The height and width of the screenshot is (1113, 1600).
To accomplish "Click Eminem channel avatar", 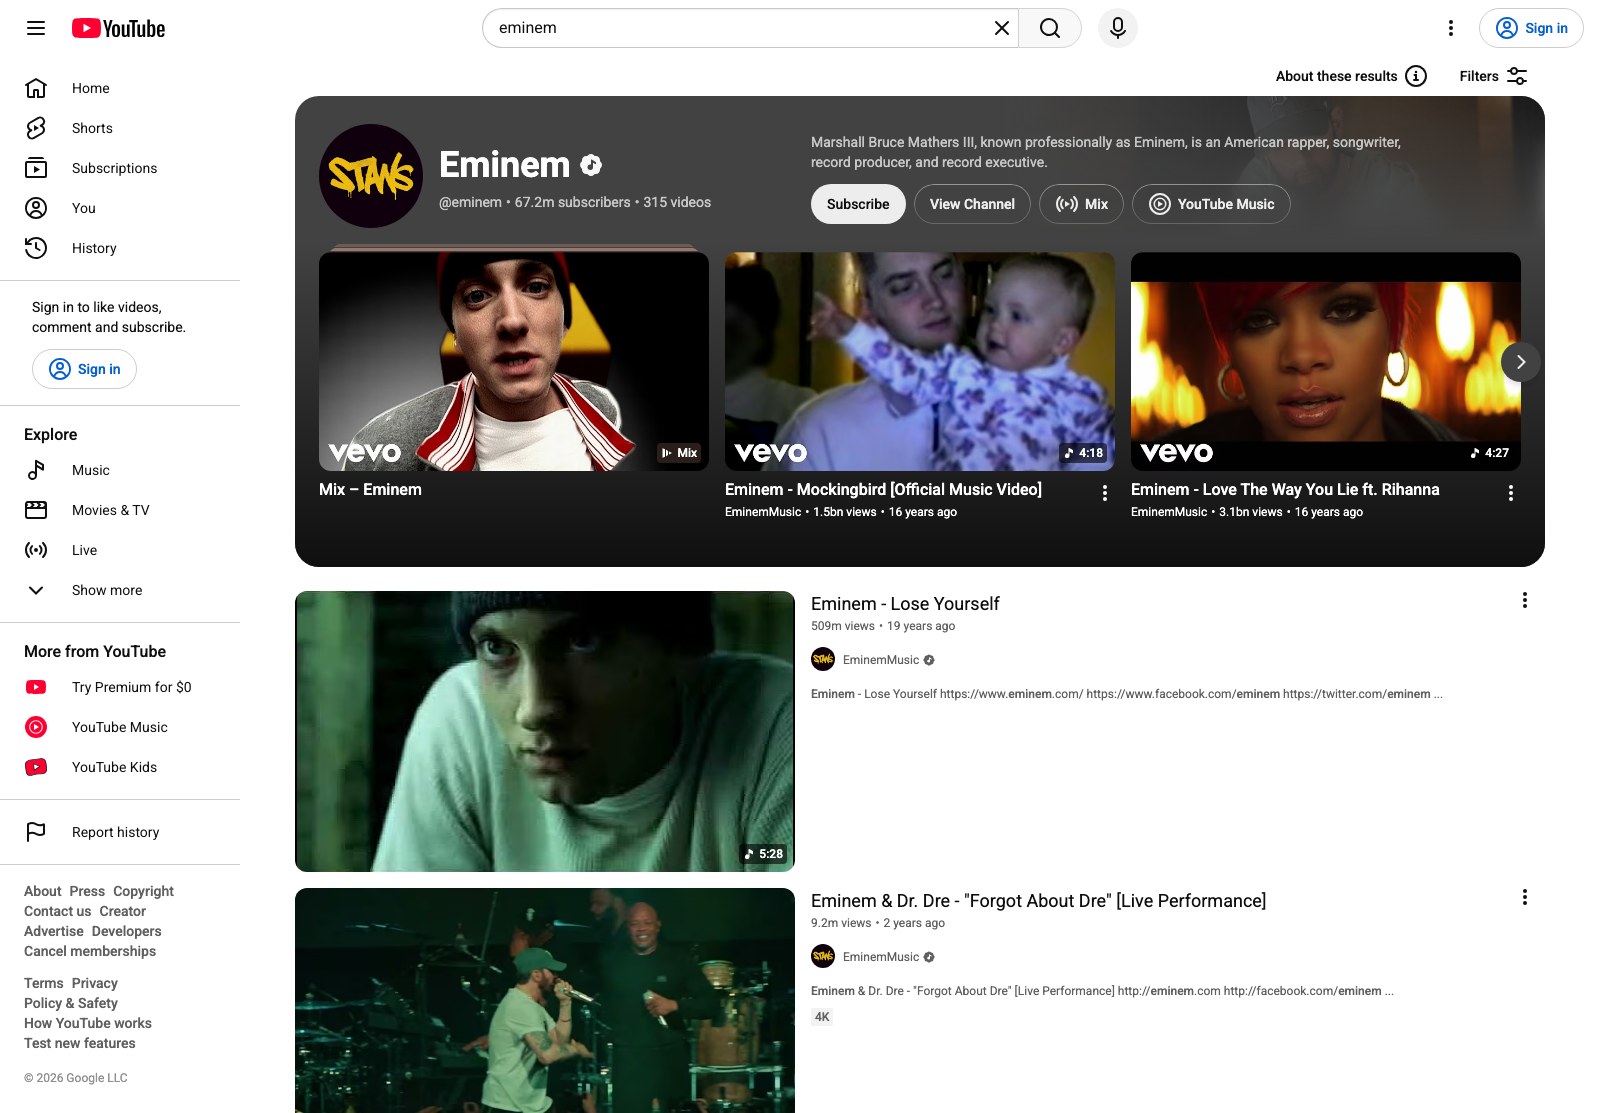I will (371, 176).
